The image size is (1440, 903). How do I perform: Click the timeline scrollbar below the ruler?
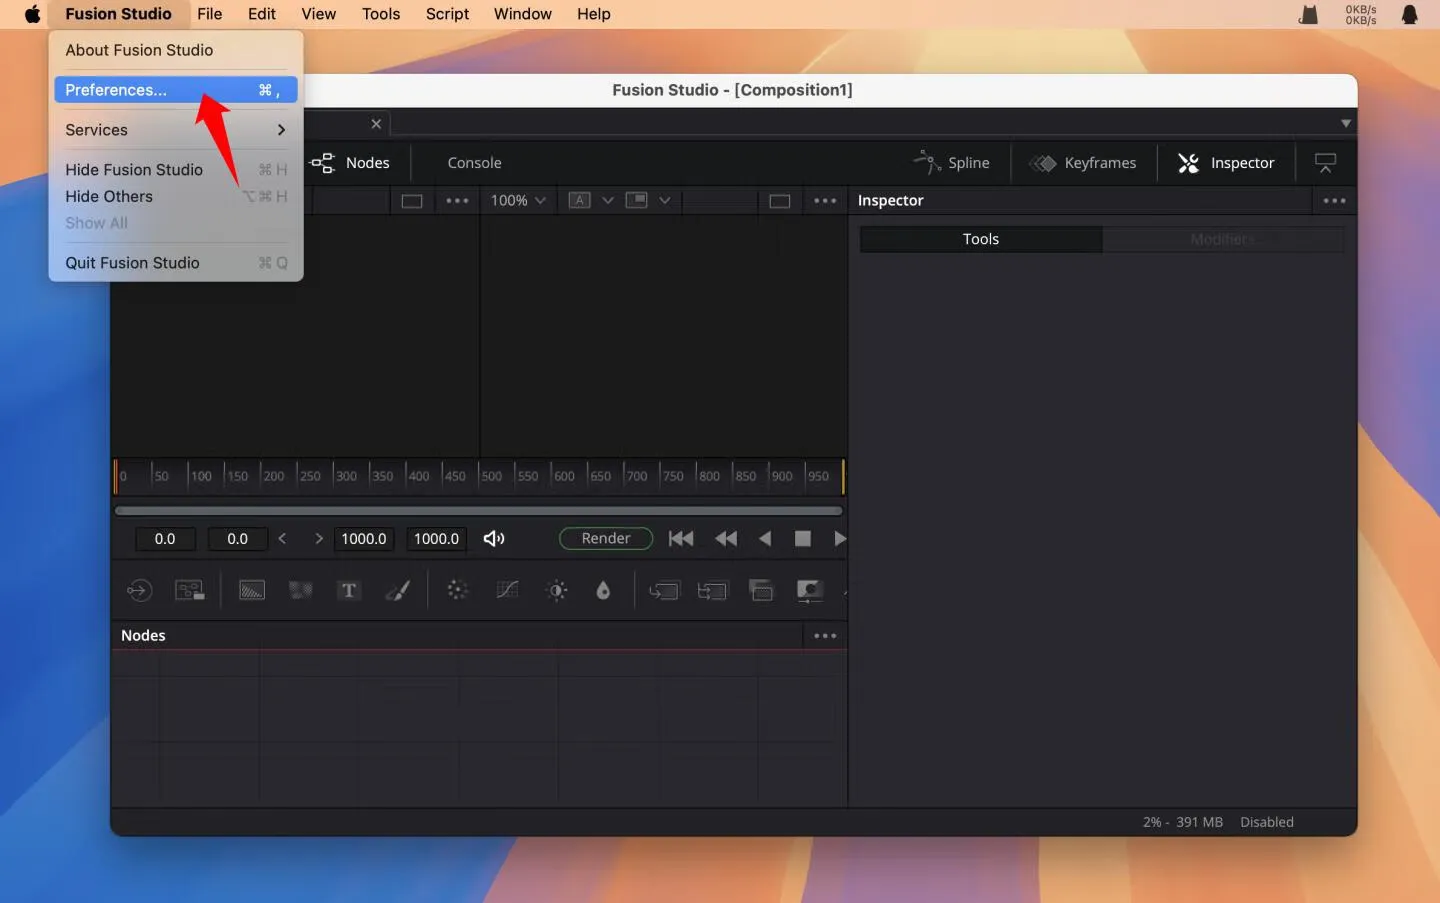click(x=478, y=510)
